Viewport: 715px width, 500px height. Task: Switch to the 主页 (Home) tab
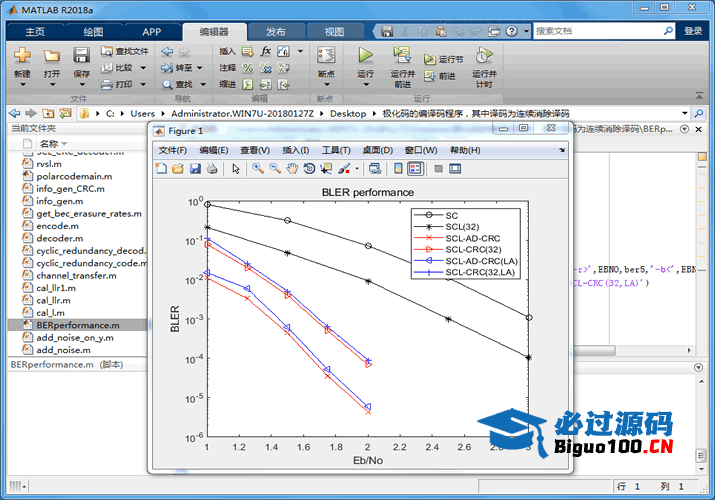coord(35,31)
